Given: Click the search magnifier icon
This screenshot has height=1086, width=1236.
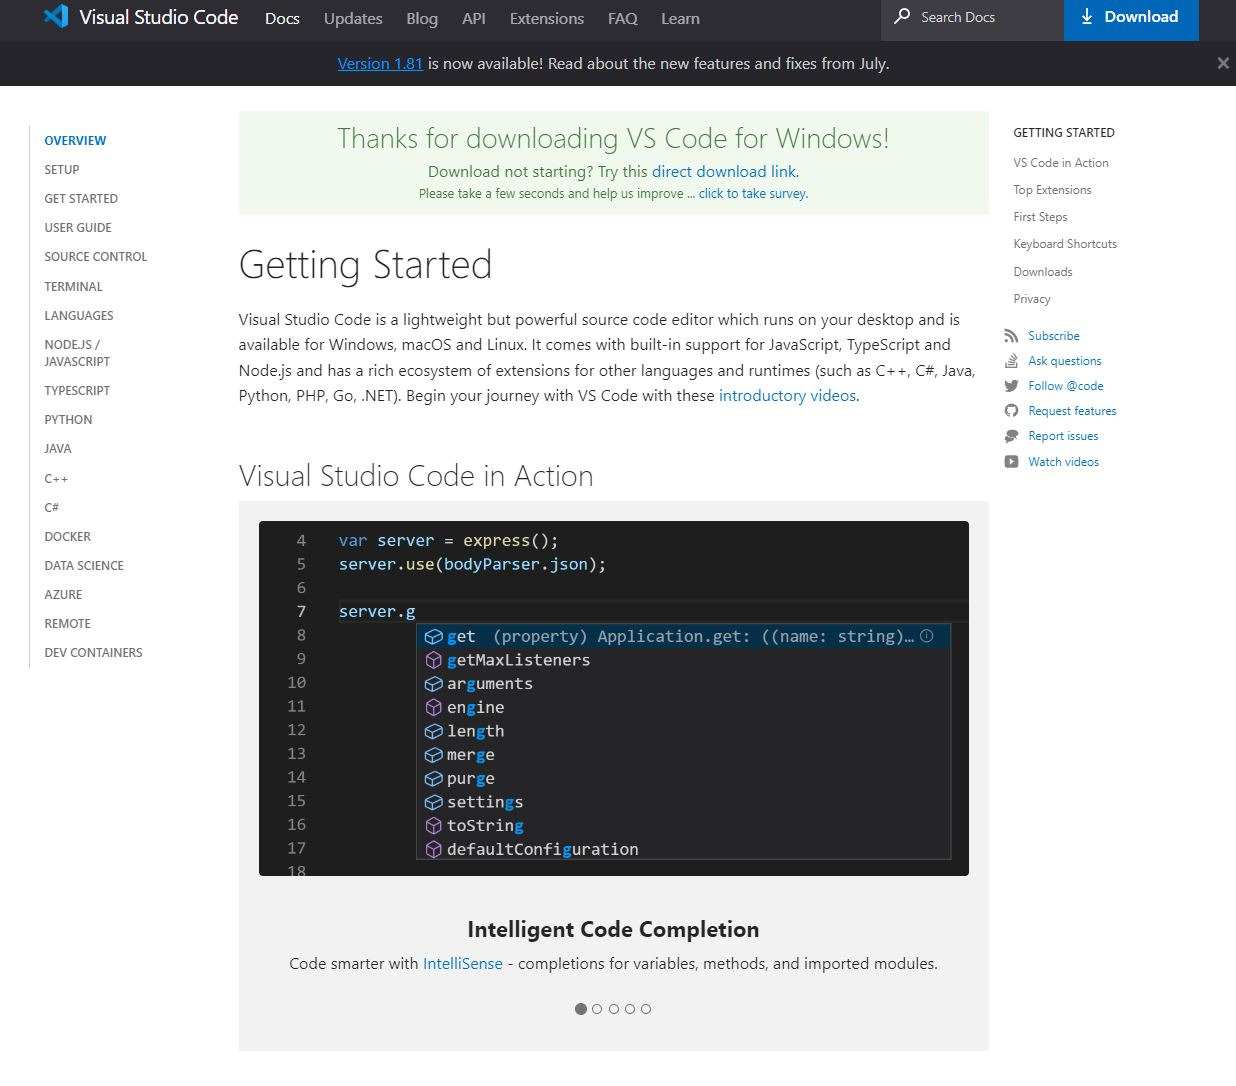Looking at the screenshot, I should [x=901, y=17].
